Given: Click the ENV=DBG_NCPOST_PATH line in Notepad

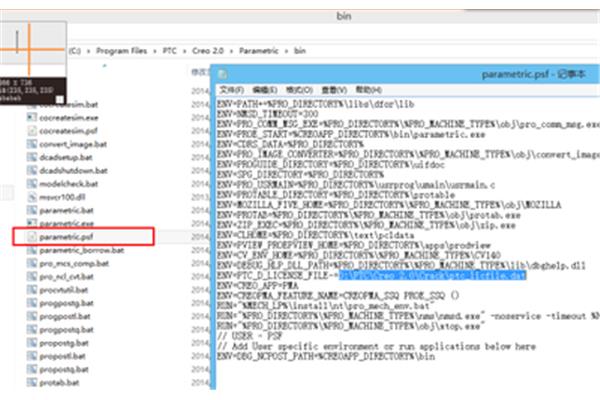Looking at the screenshot, I should [326, 356].
